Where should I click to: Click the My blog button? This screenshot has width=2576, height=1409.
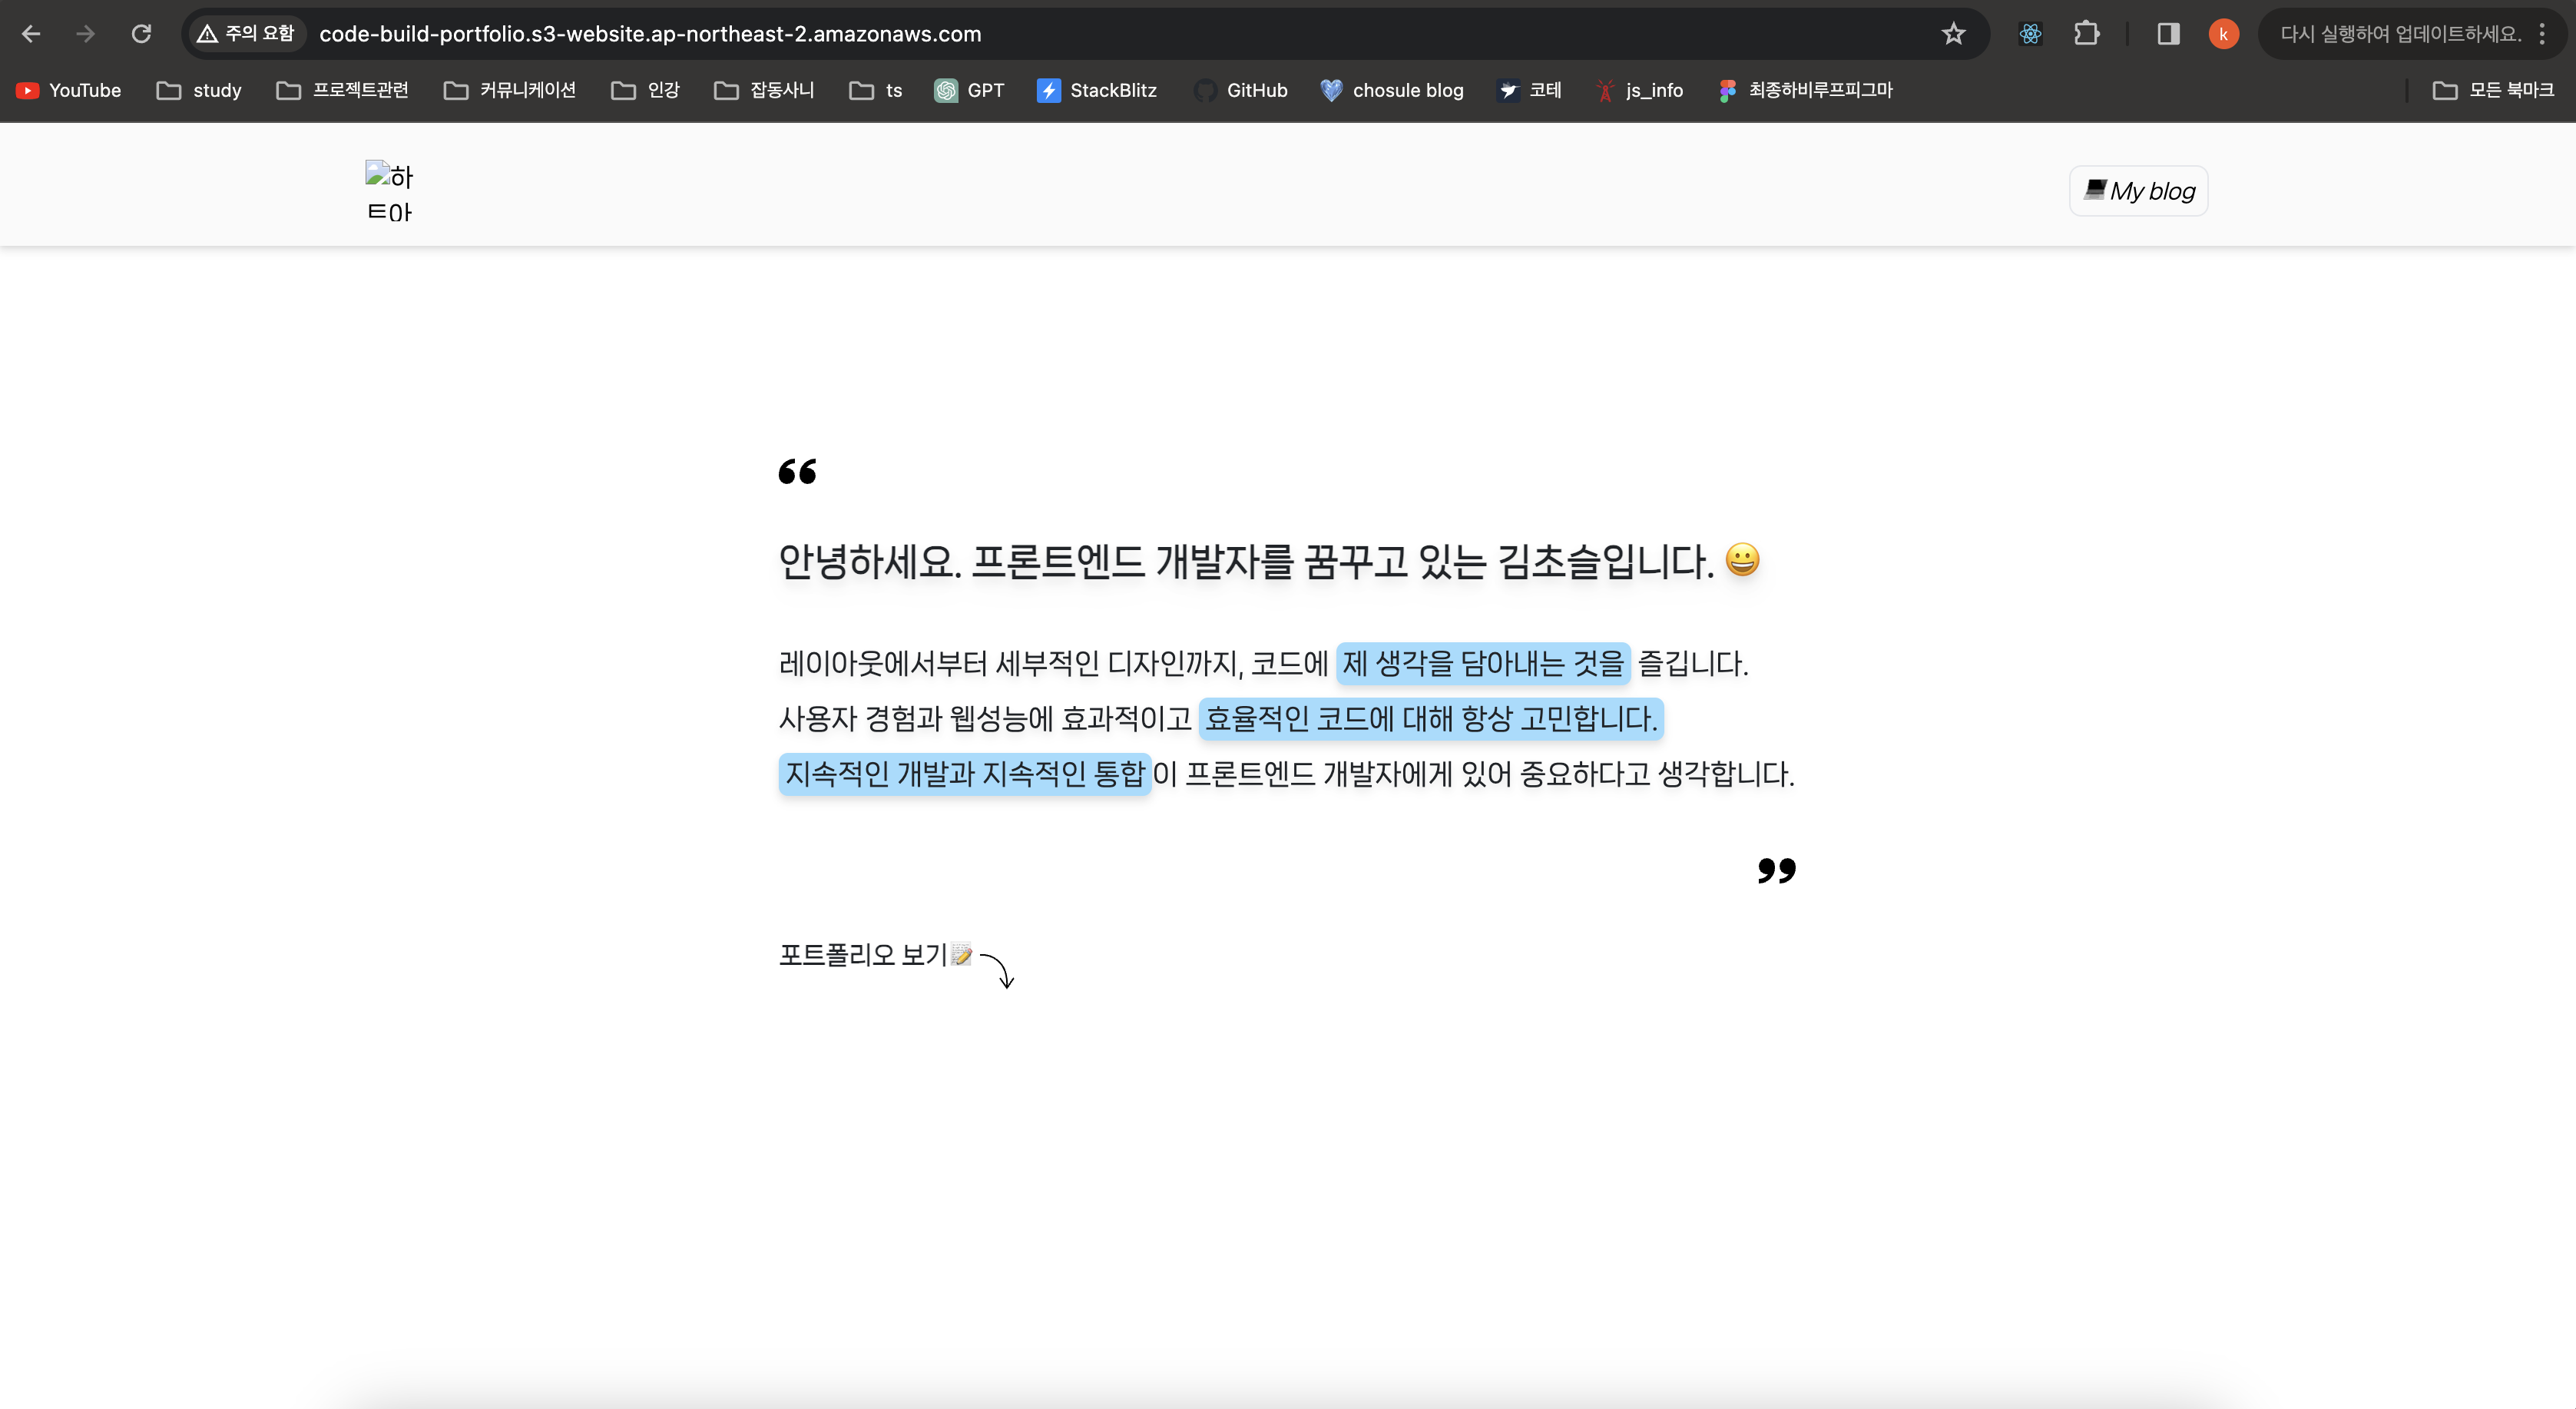(x=2138, y=191)
